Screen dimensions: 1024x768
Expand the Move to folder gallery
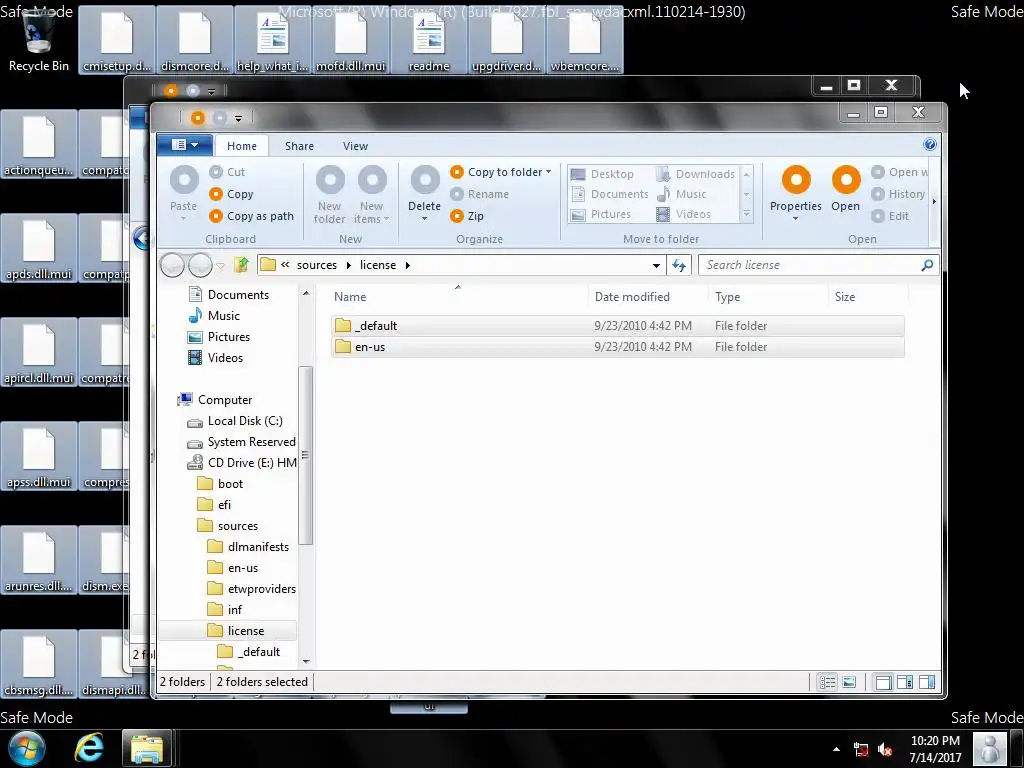[746, 214]
